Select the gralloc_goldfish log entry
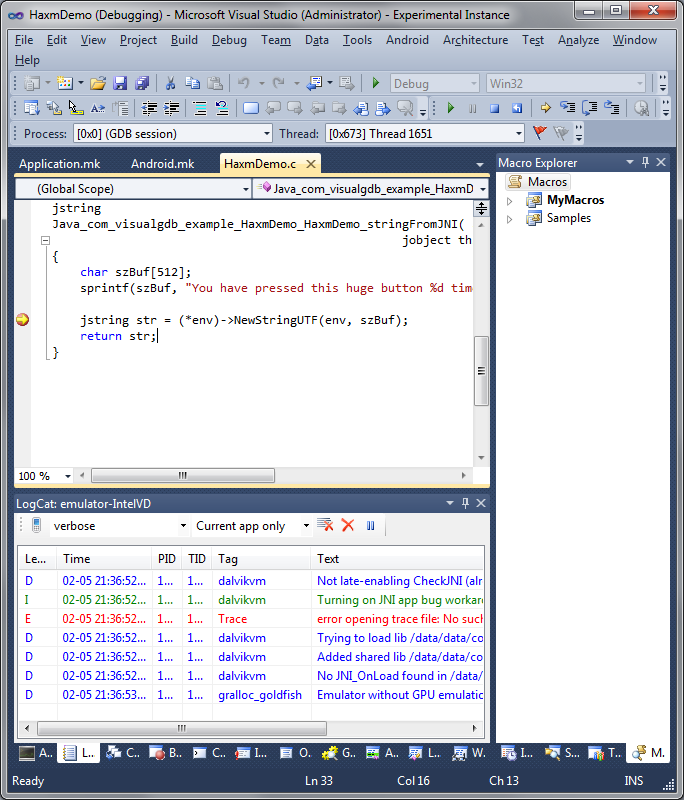The image size is (684, 800). pyautogui.click(x=251, y=695)
